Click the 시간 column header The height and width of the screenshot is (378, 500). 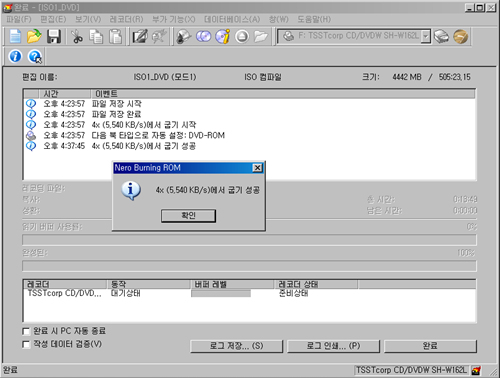click(x=65, y=94)
